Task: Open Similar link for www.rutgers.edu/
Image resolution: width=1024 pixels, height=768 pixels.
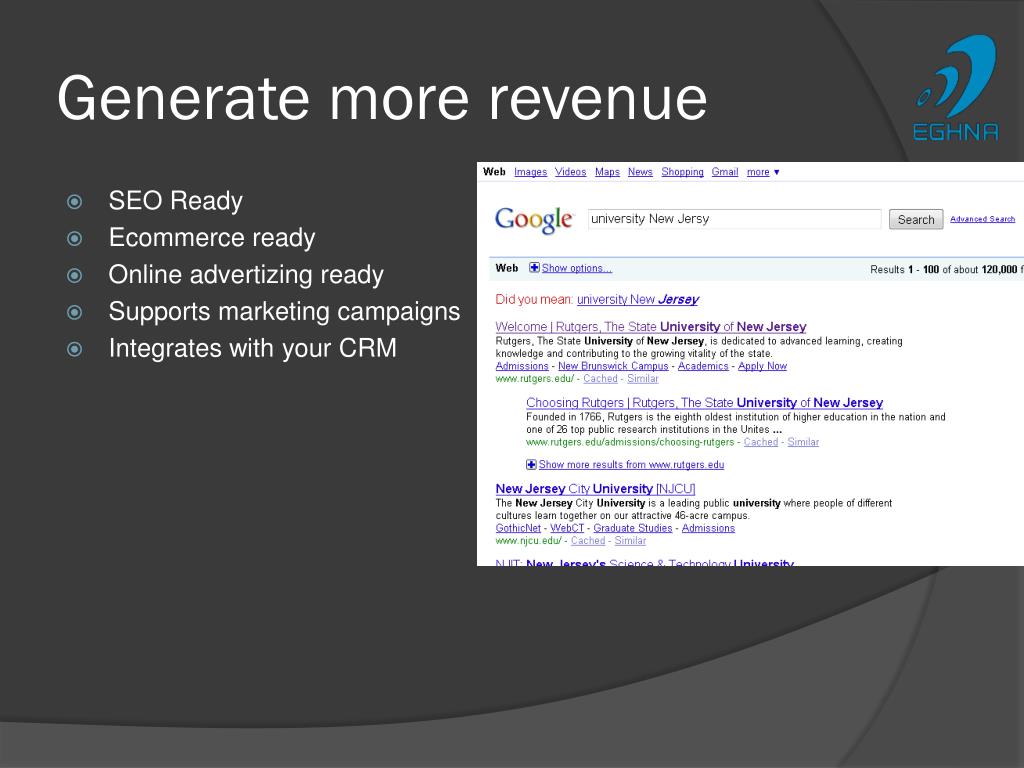Action: pyautogui.click(x=643, y=379)
